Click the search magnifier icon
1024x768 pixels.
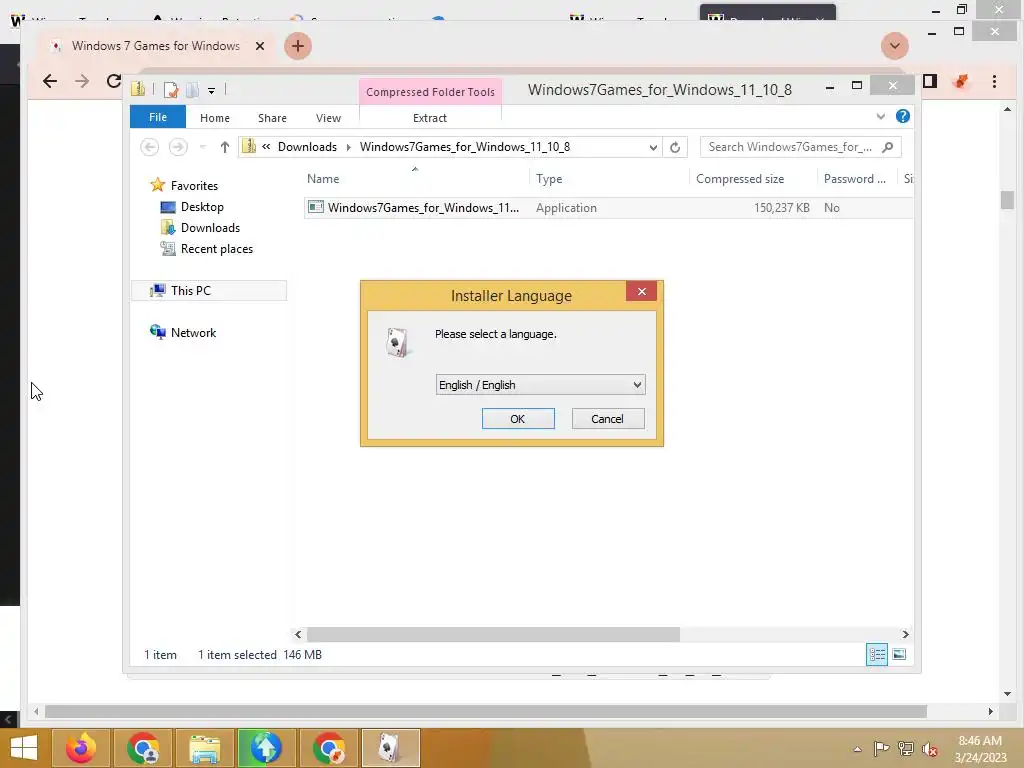coord(888,147)
